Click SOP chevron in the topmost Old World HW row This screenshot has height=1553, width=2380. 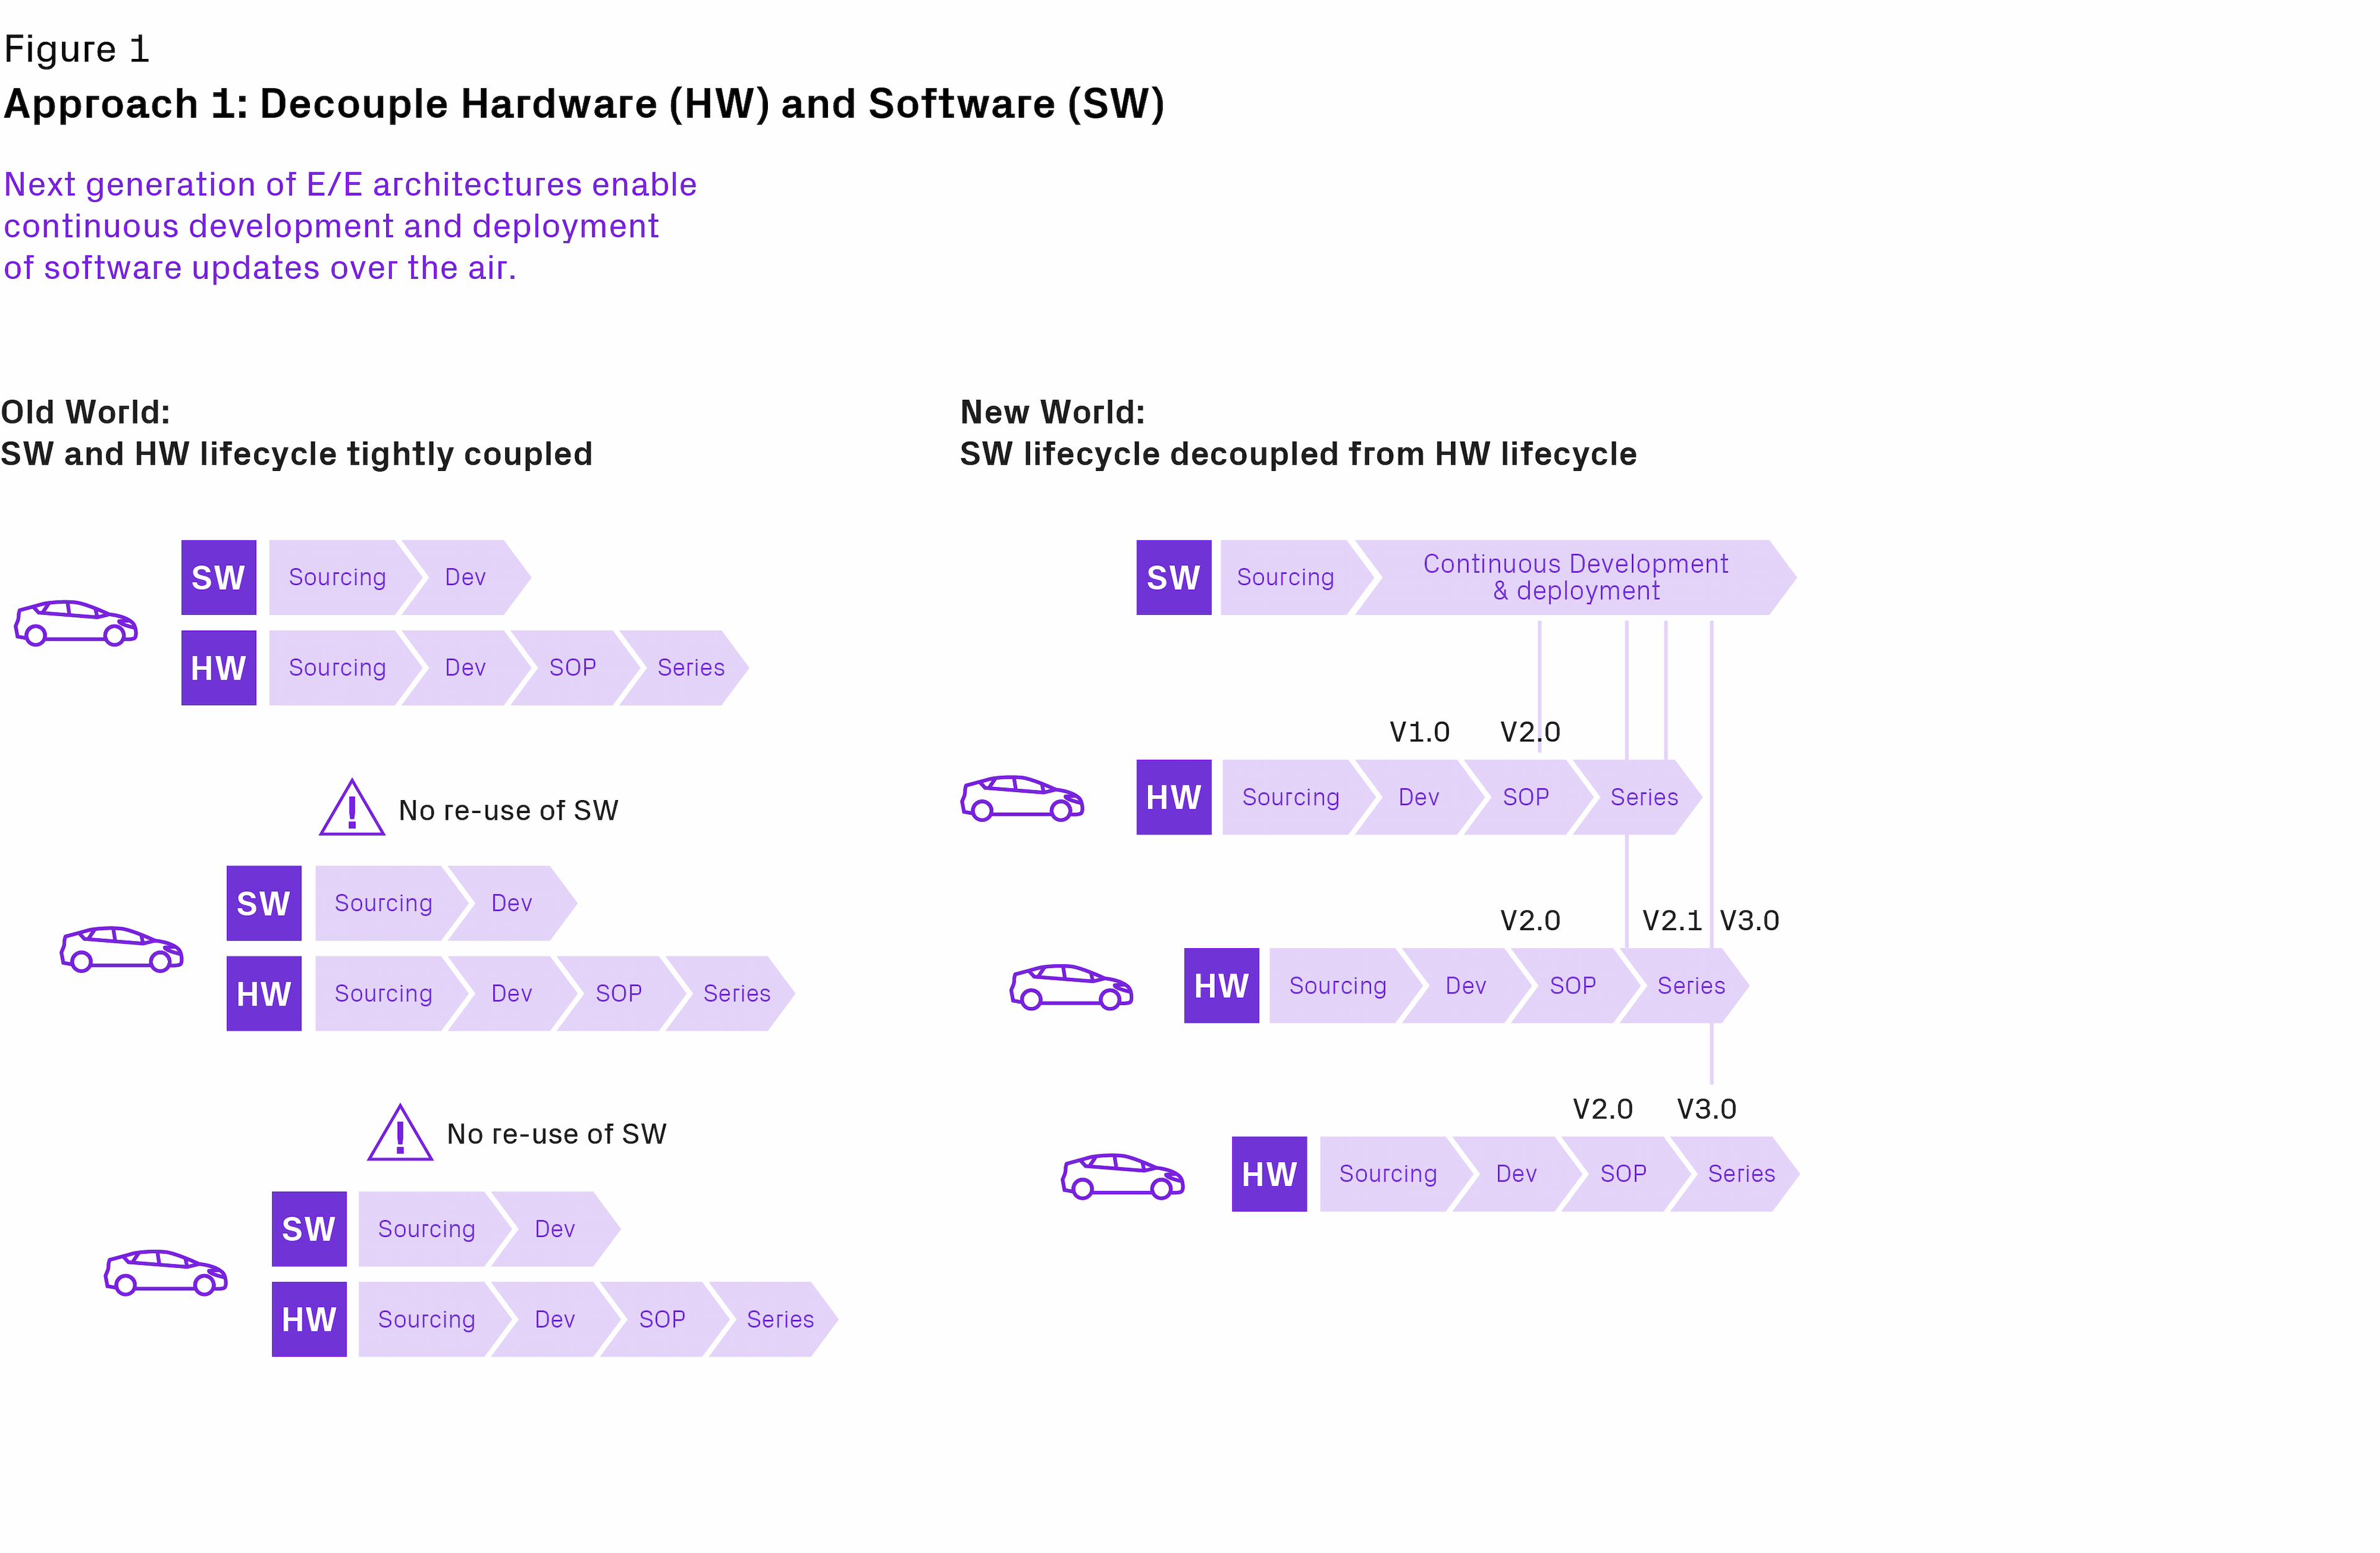574,668
